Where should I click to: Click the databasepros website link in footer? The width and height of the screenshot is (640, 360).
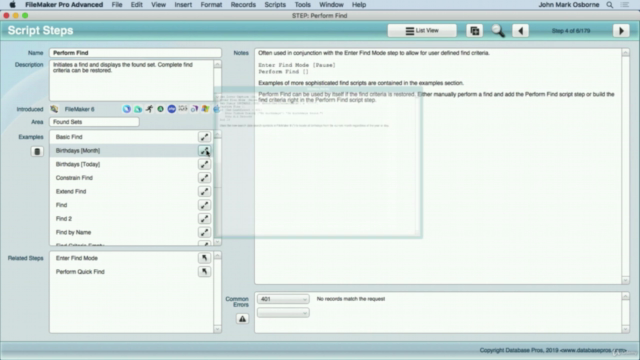594,350
